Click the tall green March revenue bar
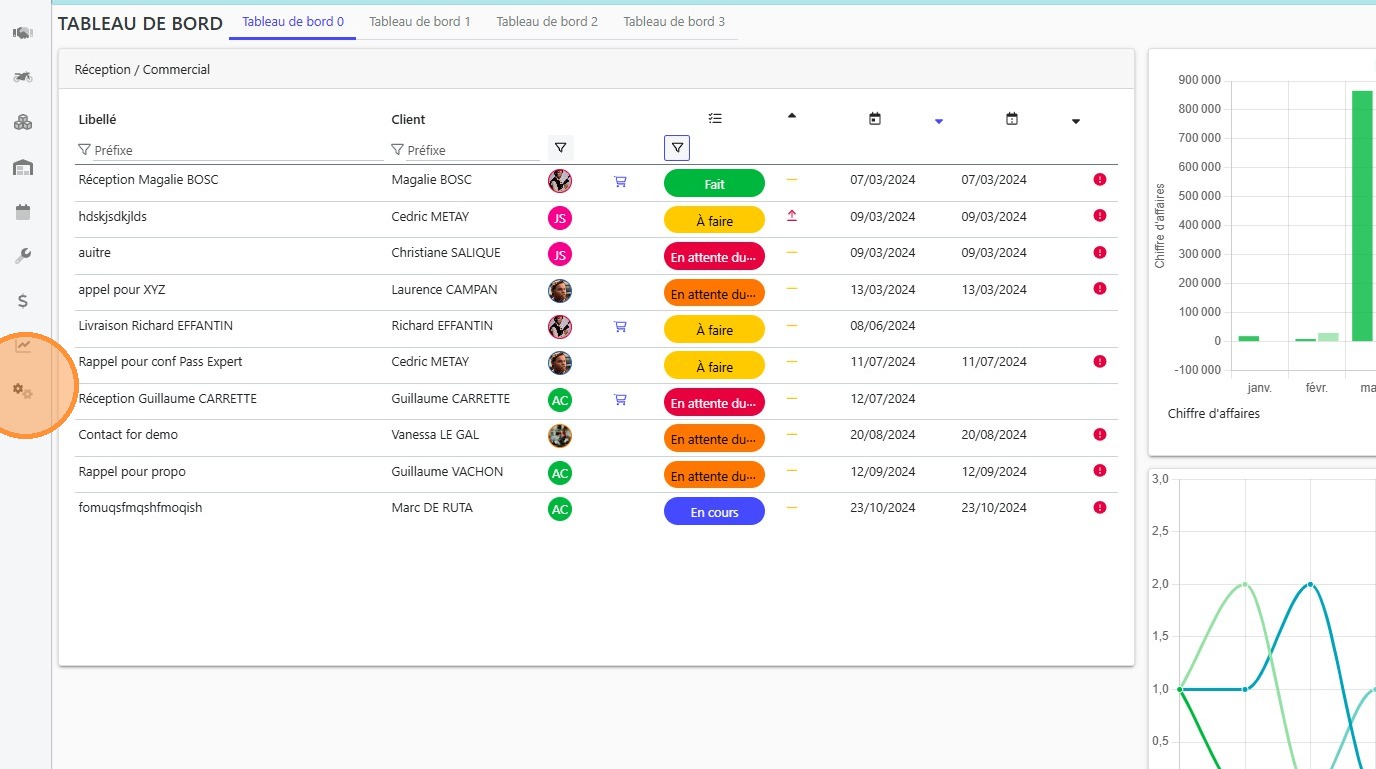Screen dimensions: 1376x769 [1362, 215]
